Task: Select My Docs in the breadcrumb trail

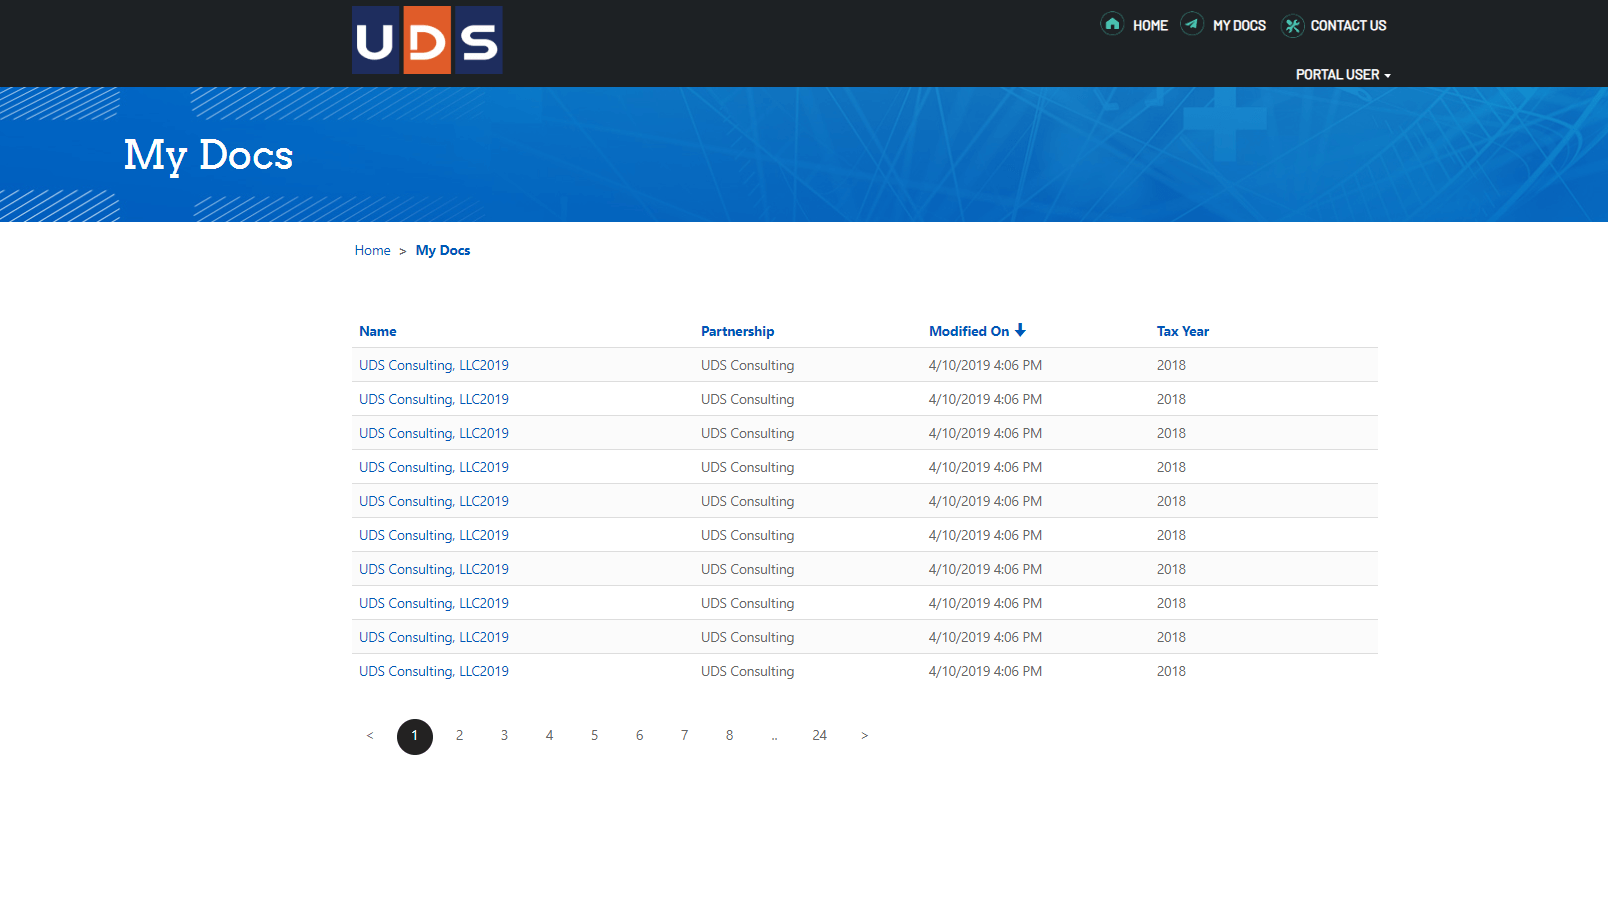Action: point(443,250)
